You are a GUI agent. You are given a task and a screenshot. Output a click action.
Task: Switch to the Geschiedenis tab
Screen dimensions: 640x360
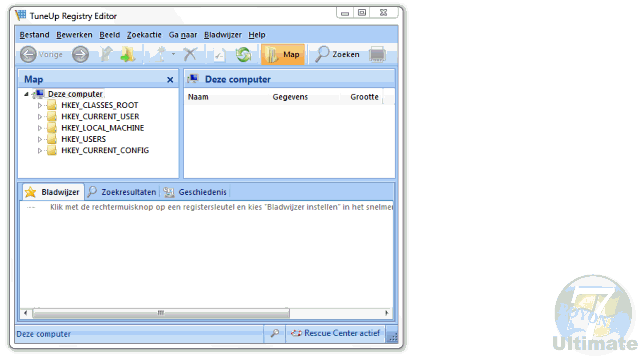tap(196, 192)
